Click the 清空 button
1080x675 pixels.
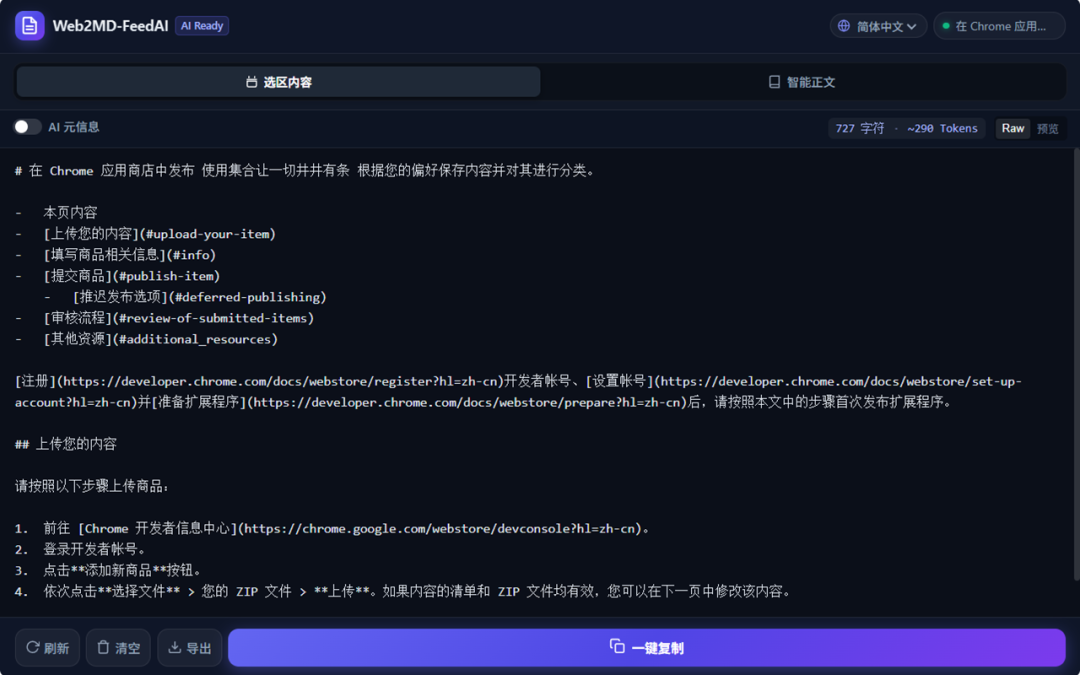pos(118,647)
